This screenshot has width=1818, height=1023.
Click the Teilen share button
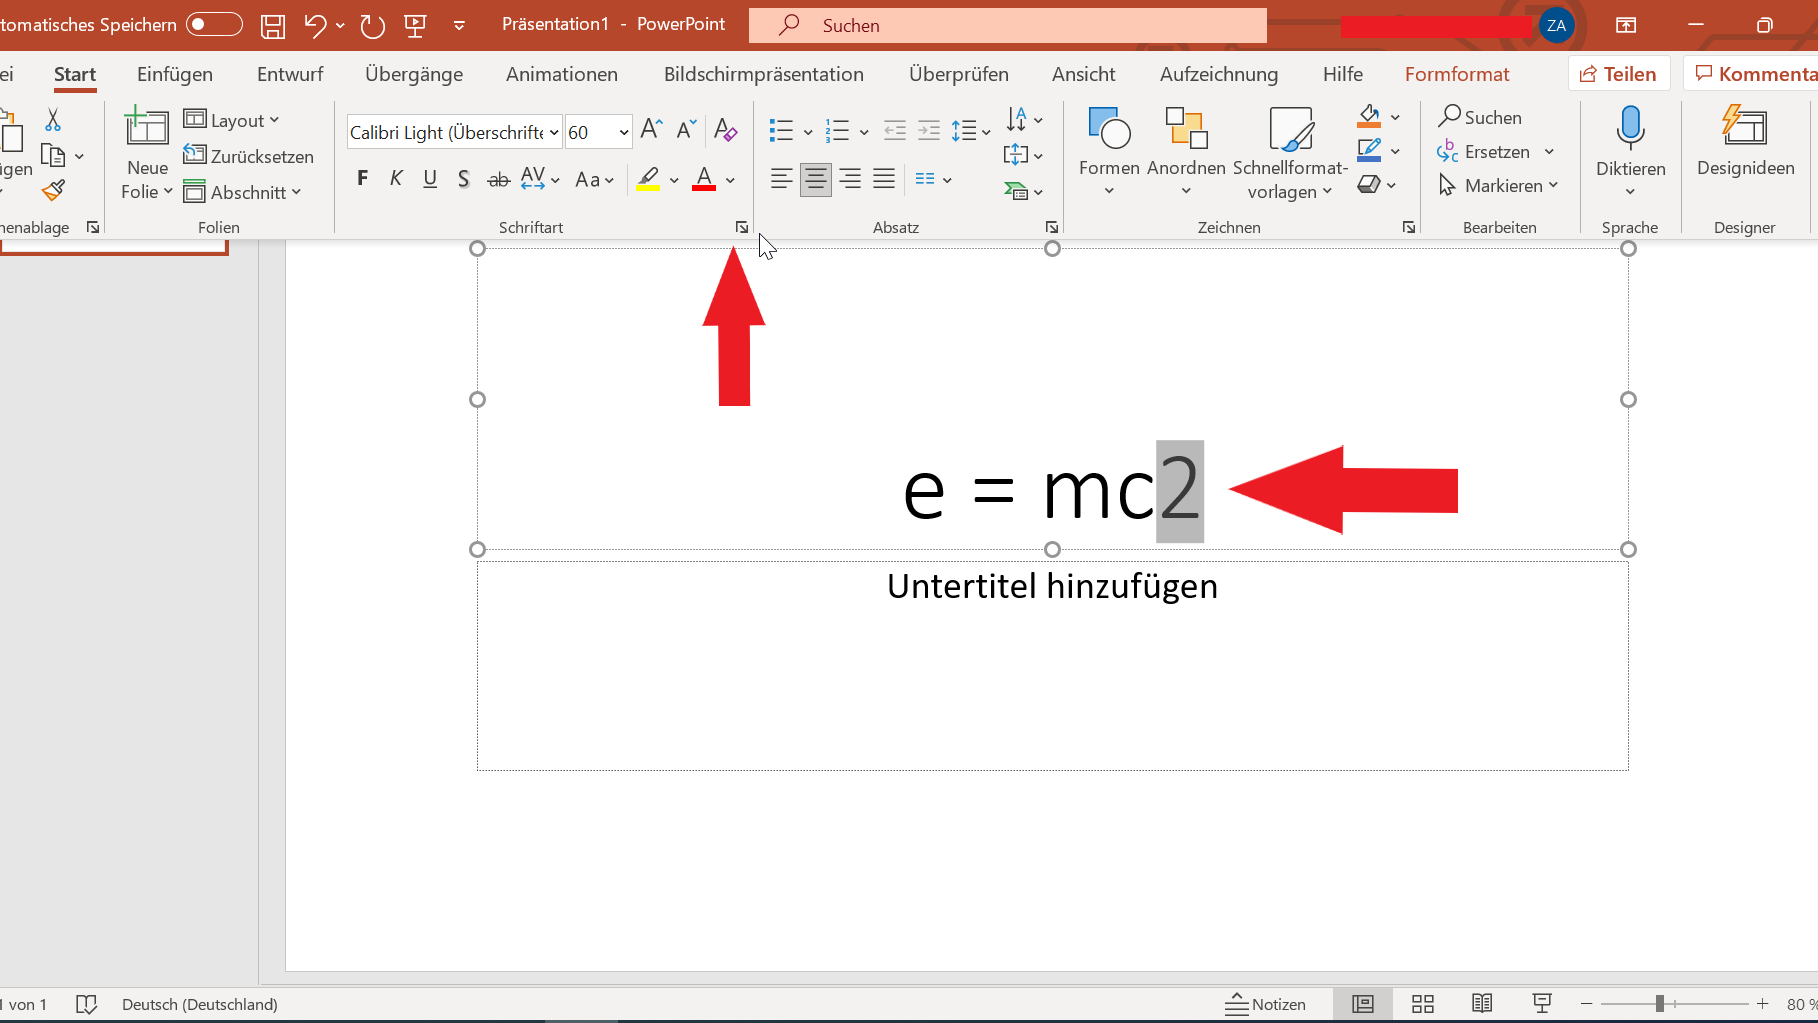click(x=1618, y=74)
